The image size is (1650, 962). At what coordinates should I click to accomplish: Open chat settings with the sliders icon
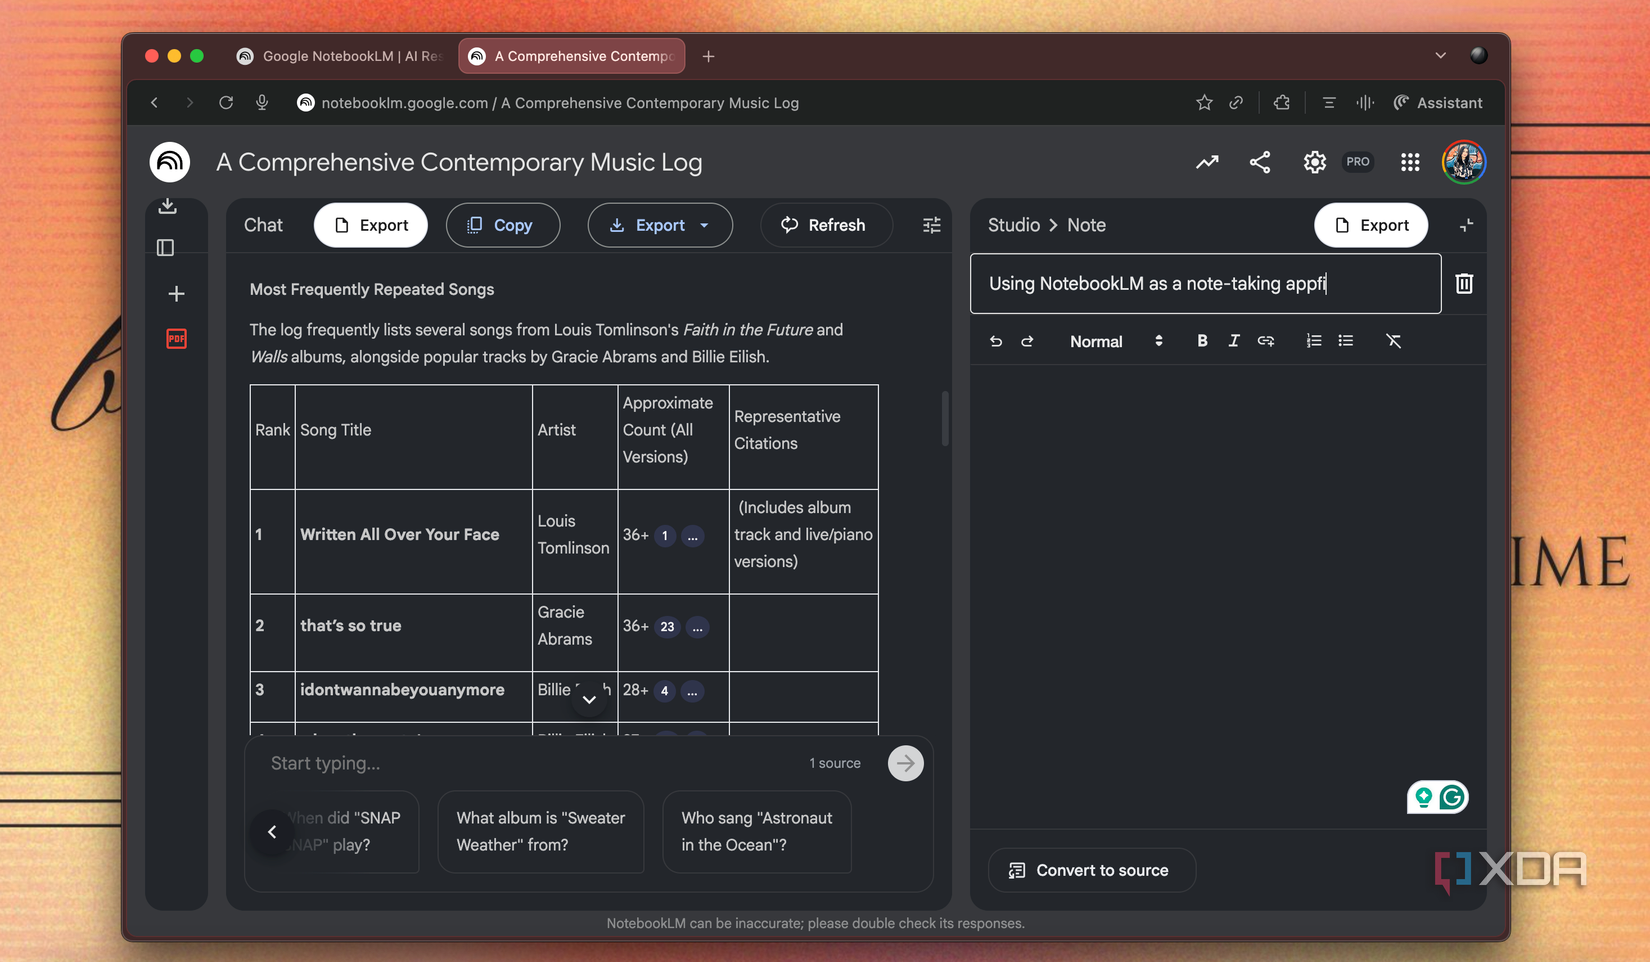click(931, 225)
